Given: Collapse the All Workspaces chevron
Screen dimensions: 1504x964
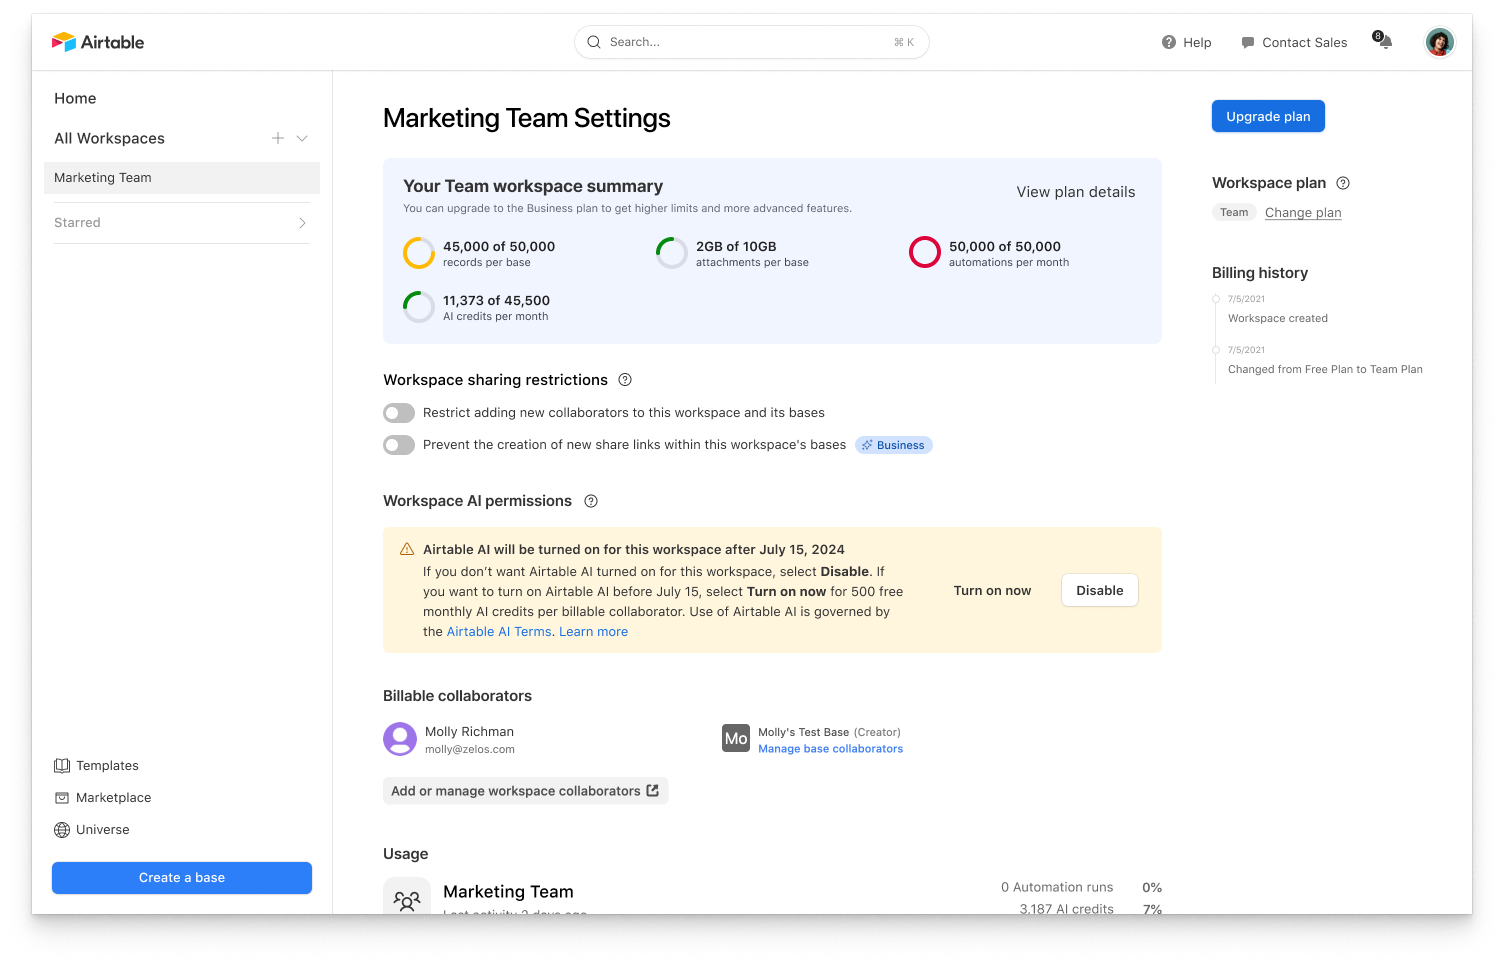Looking at the screenshot, I should click(x=302, y=138).
